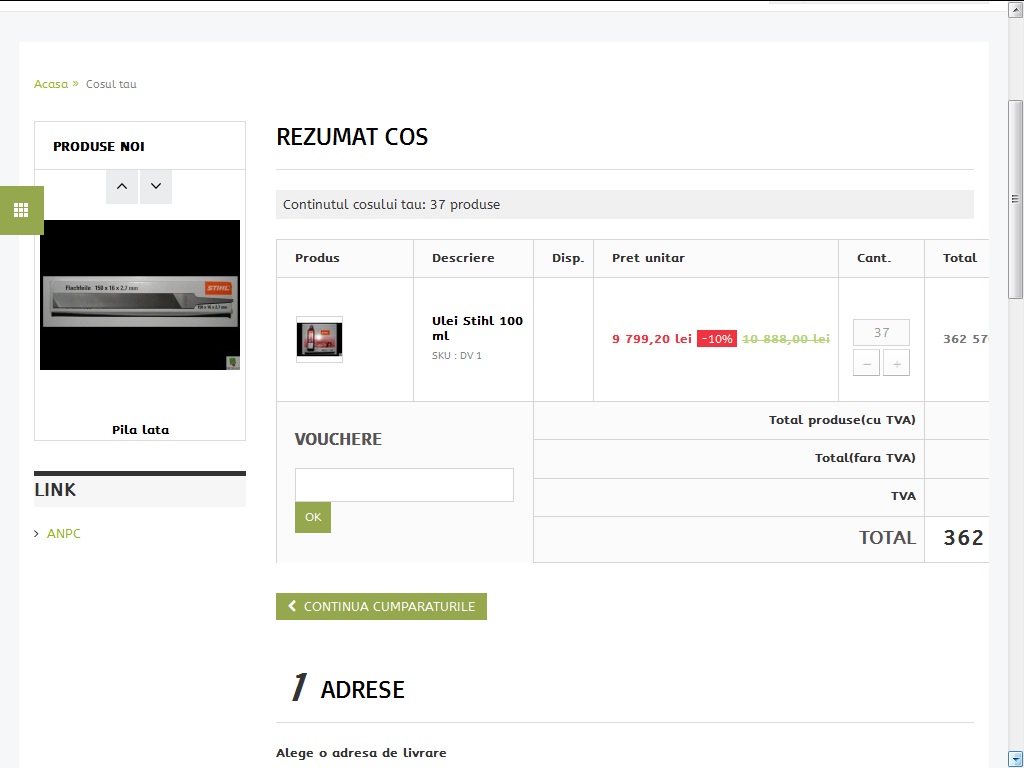Click the browser scrollbar up arrow
The width and height of the screenshot is (1024, 768).
pyautogui.click(x=1016, y=9)
